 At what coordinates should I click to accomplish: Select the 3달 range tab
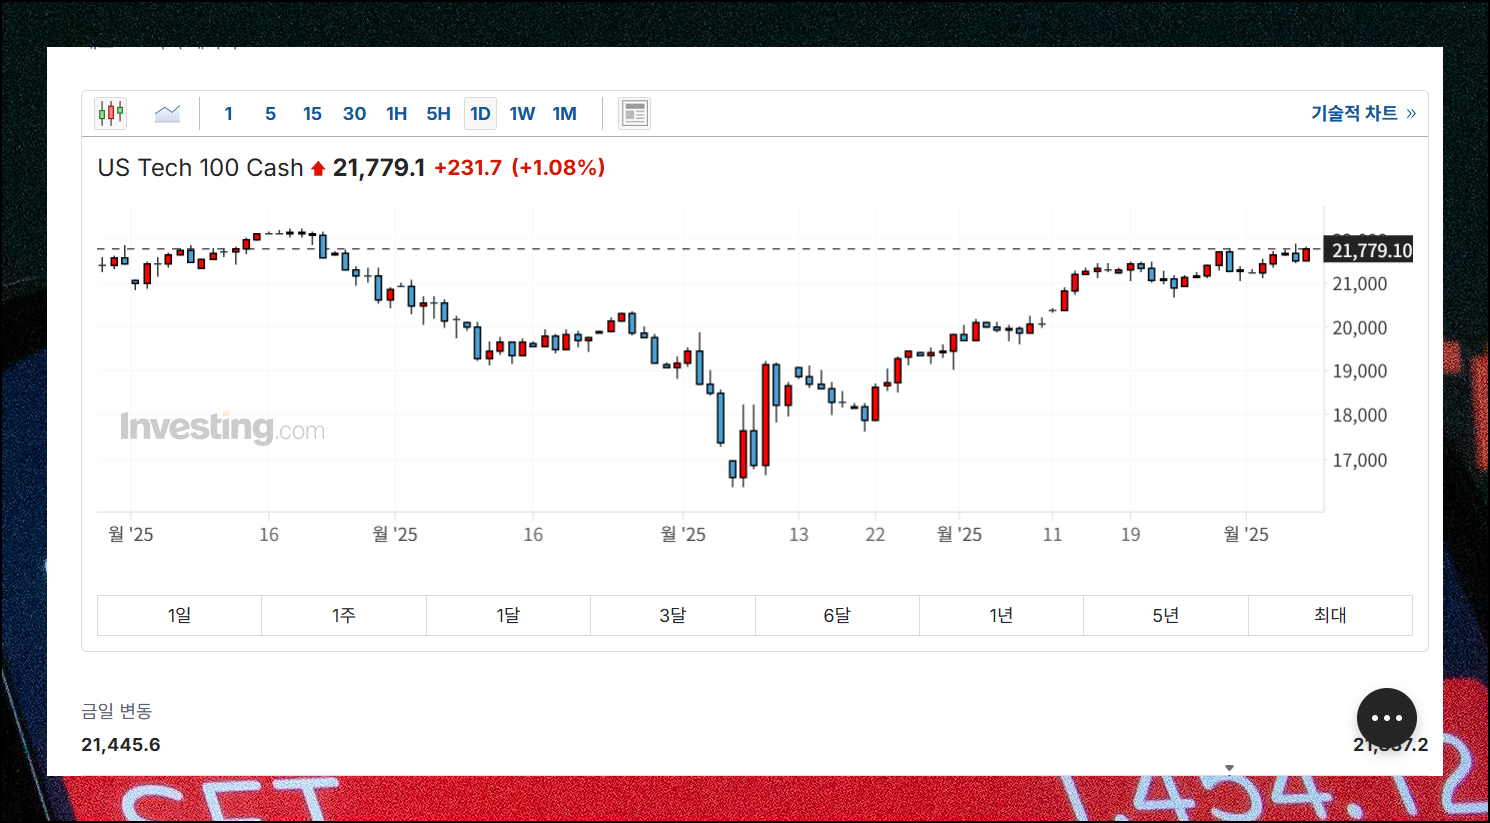click(672, 615)
